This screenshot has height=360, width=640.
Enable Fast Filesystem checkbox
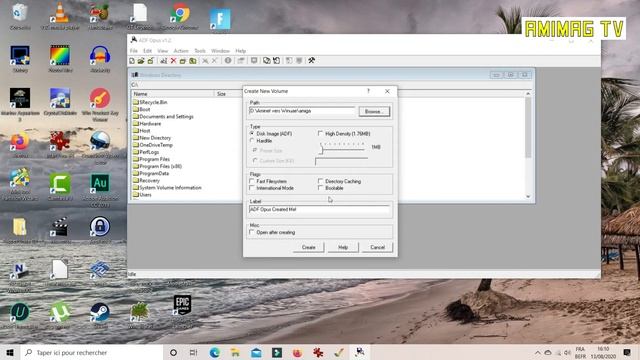click(x=252, y=181)
